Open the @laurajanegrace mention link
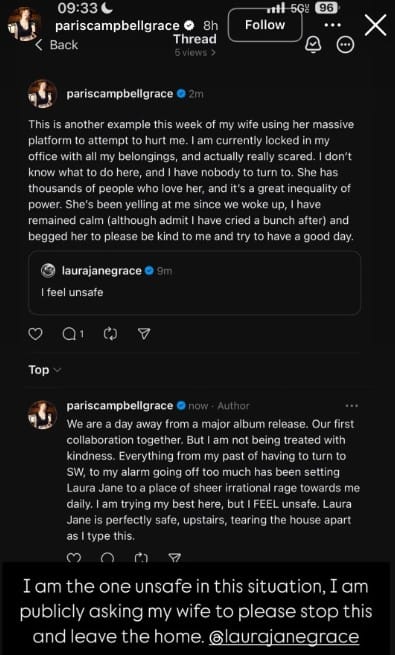395x655 pixels. tap(283, 636)
